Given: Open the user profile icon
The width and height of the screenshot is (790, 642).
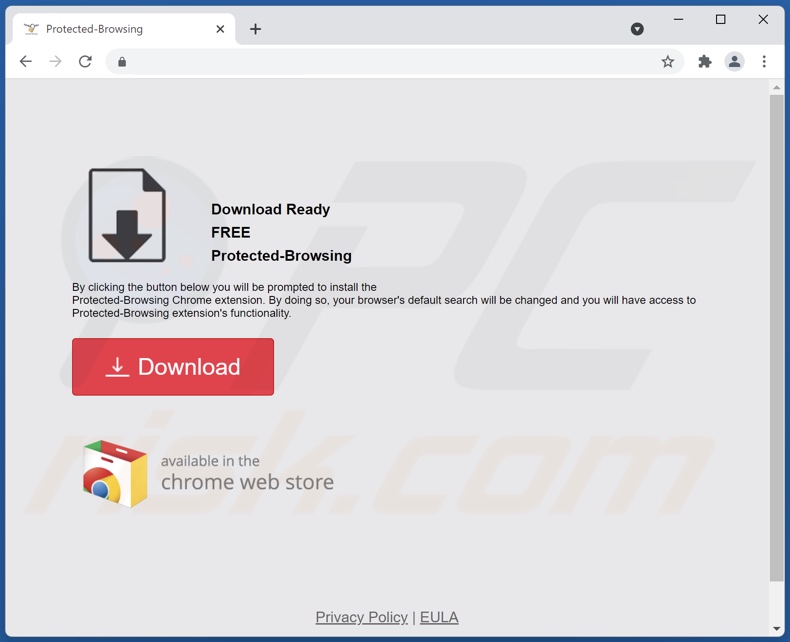Looking at the screenshot, I should [x=734, y=61].
